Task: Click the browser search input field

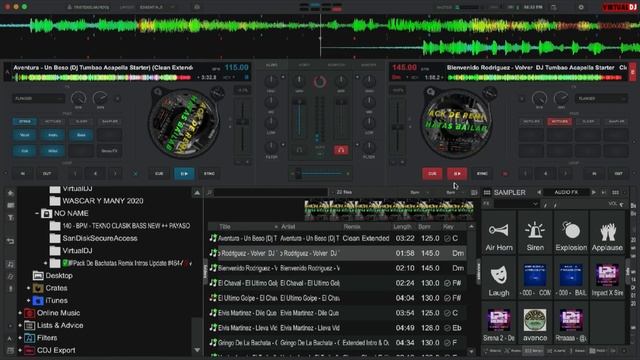Action: tap(271, 192)
